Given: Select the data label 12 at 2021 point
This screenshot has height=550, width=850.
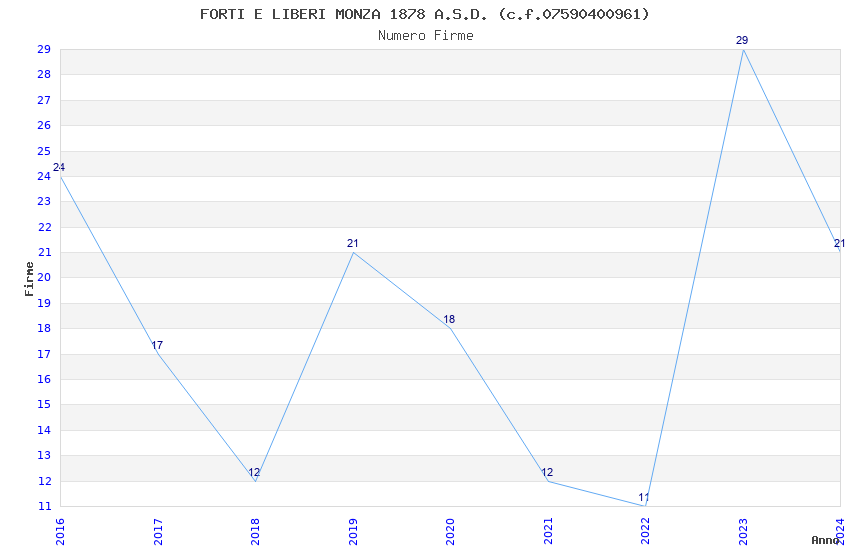Looking at the screenshot, I should 547,473.
